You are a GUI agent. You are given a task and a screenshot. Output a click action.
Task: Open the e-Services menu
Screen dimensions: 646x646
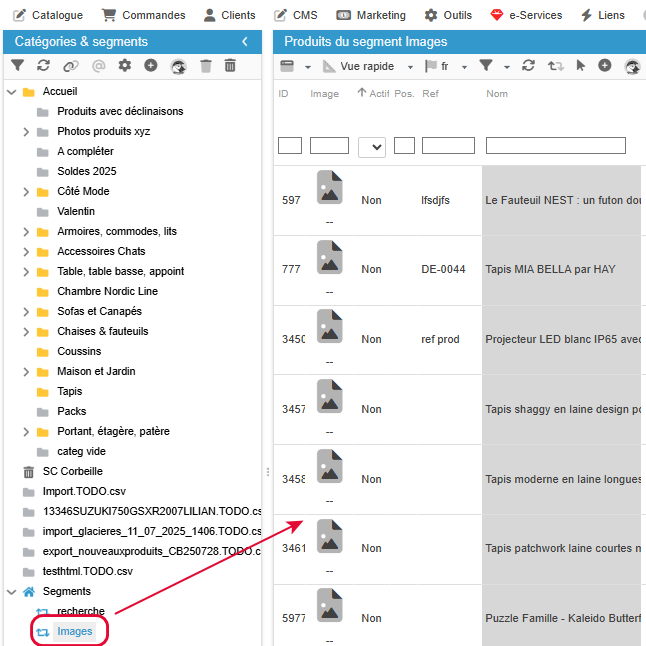[526, 15]
